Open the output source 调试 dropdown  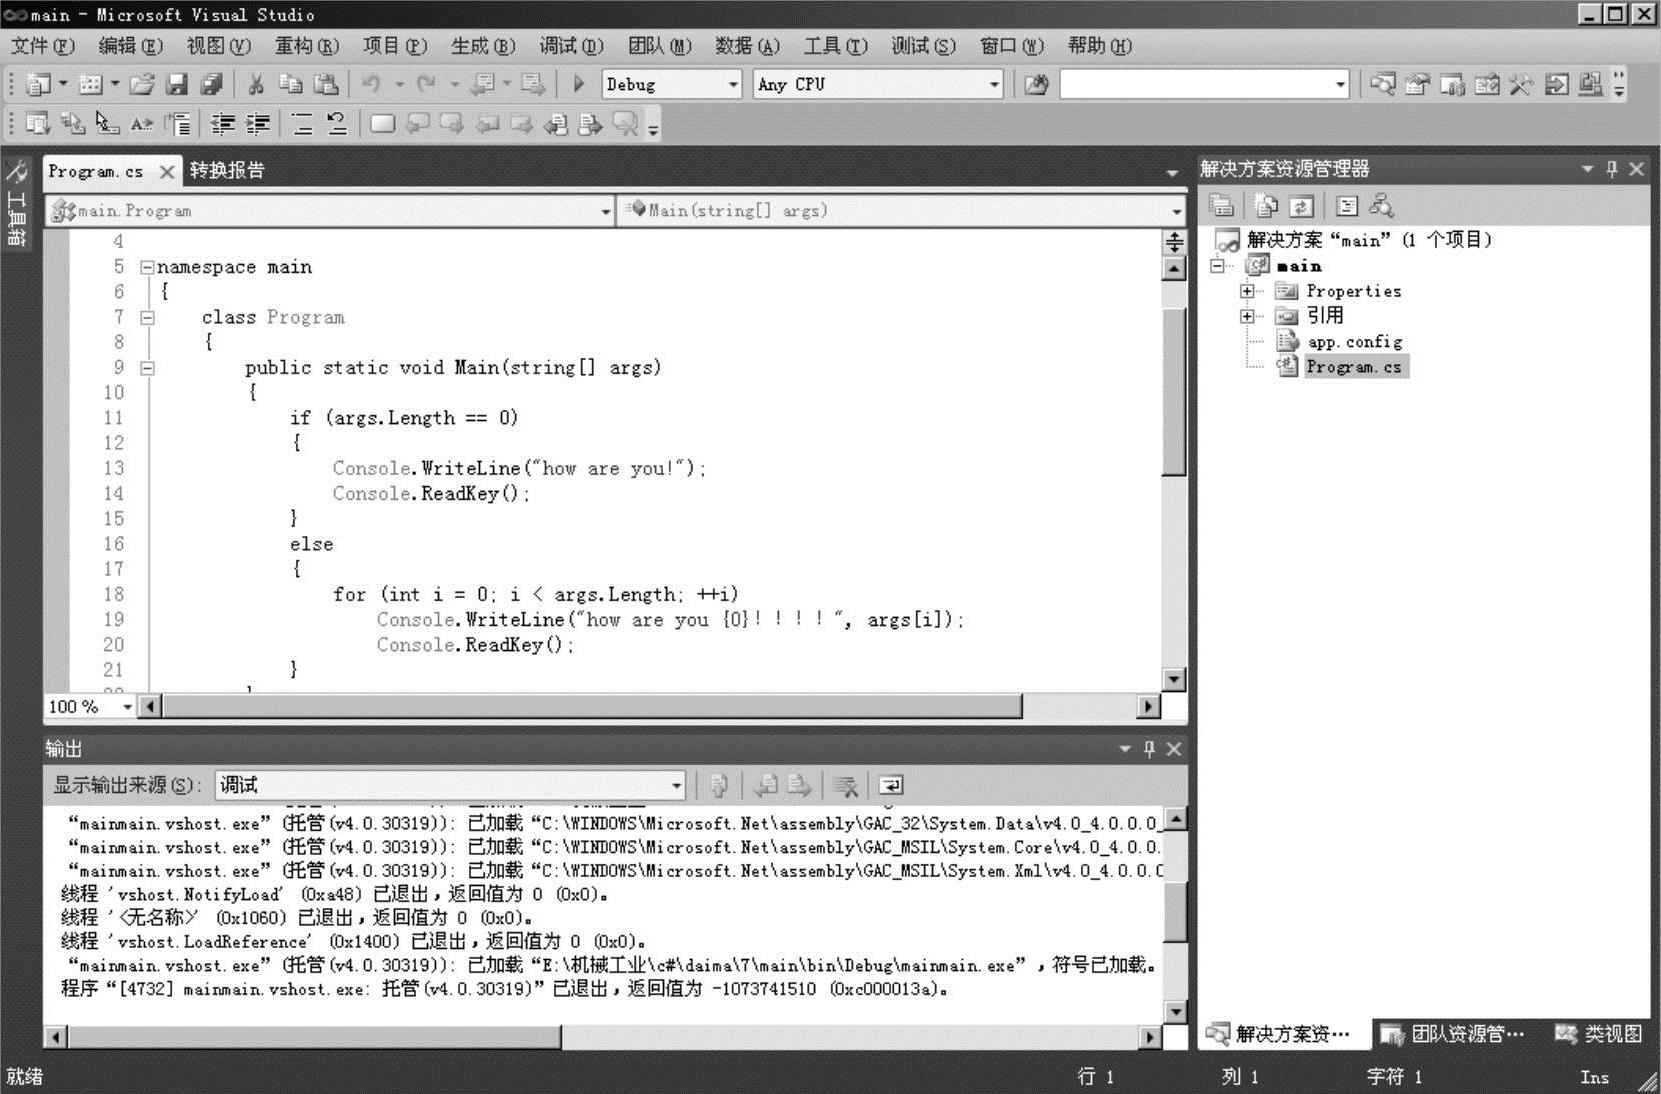click(677, 786)
